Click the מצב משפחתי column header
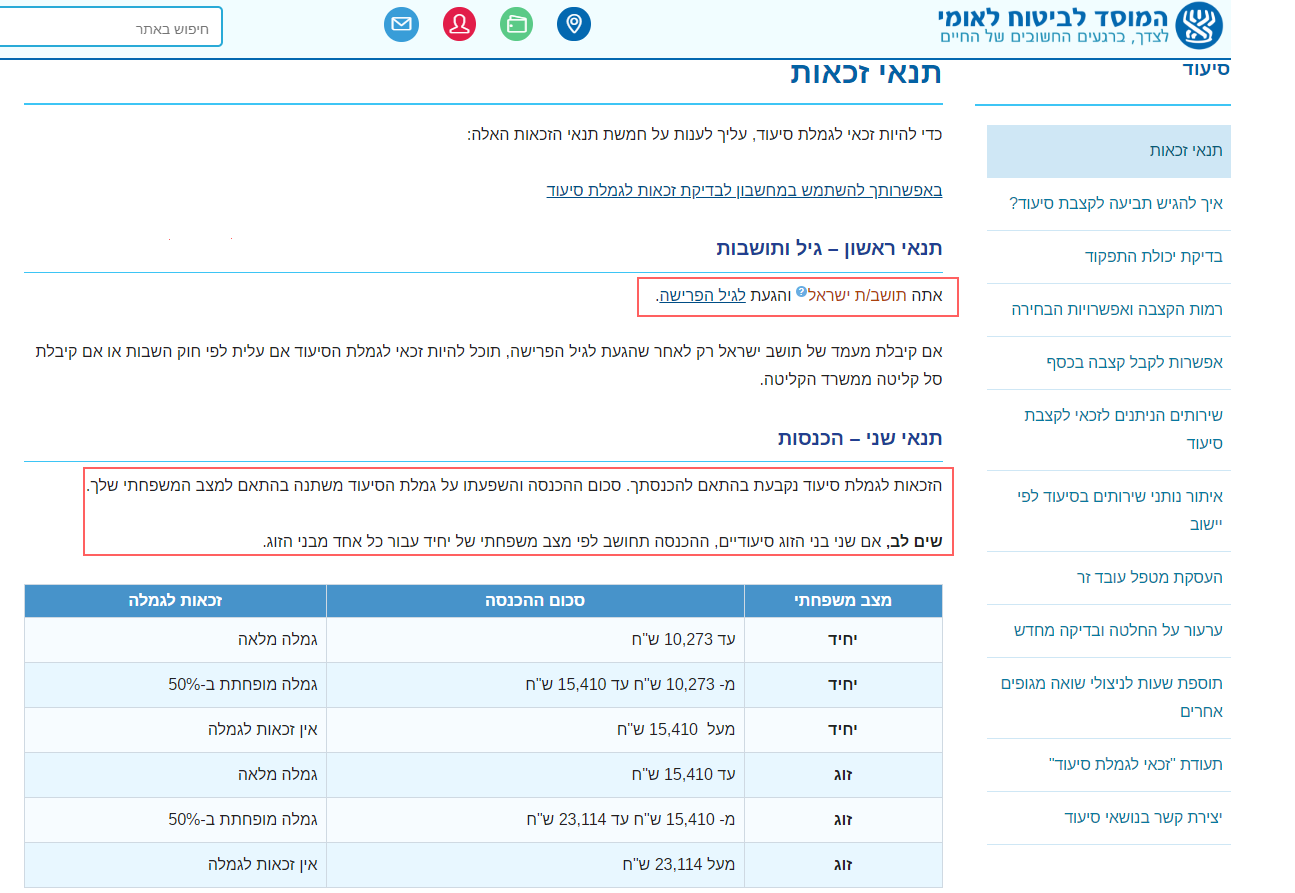Image resolution: width=1295 pixels, height=893 pixels. point(843,600)
